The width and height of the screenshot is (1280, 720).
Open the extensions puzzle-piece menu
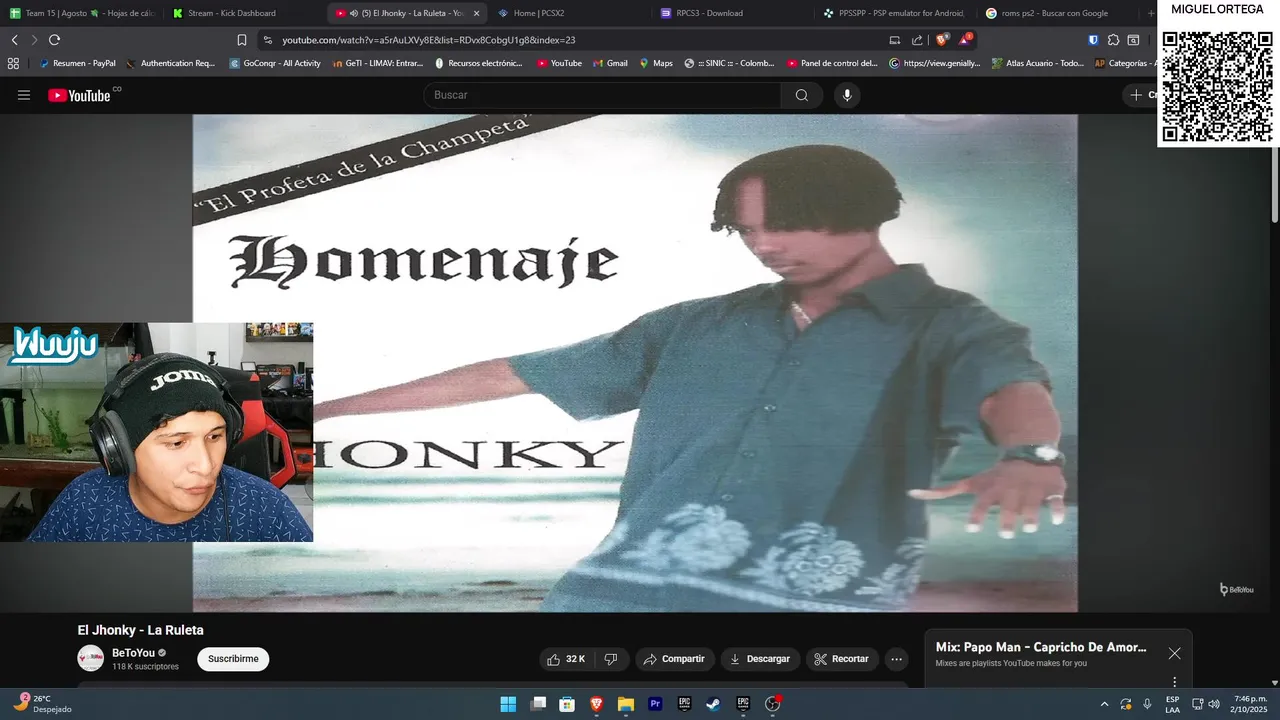click(1113, 40)
